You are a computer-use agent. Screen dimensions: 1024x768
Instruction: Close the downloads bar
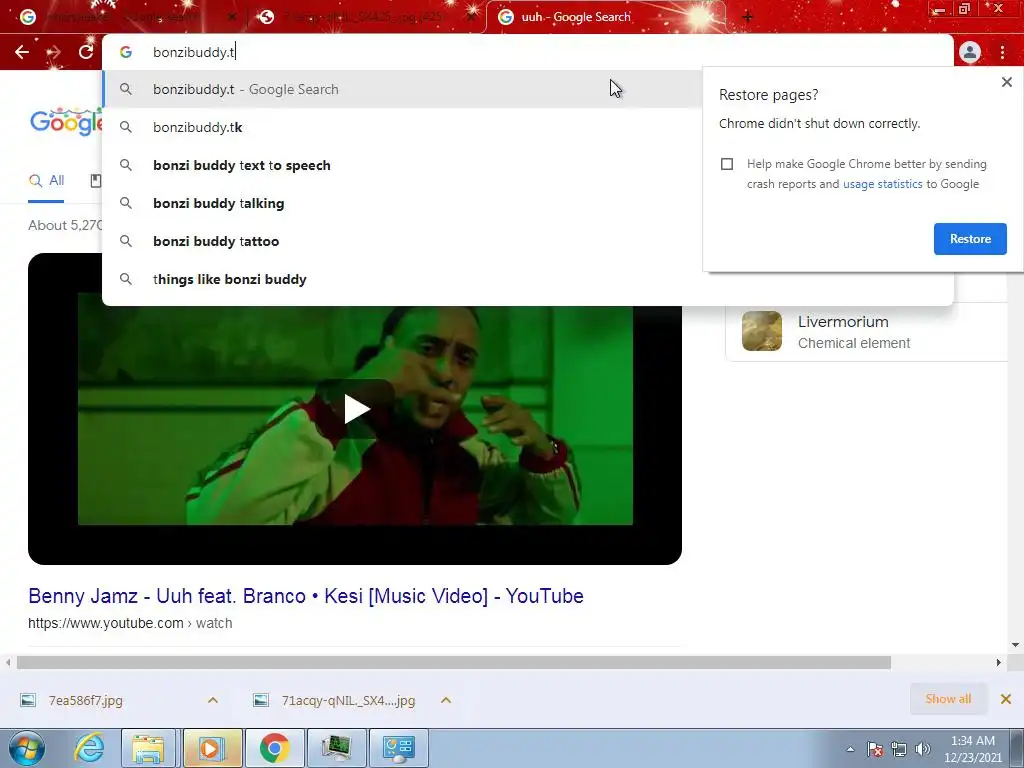1006,699
